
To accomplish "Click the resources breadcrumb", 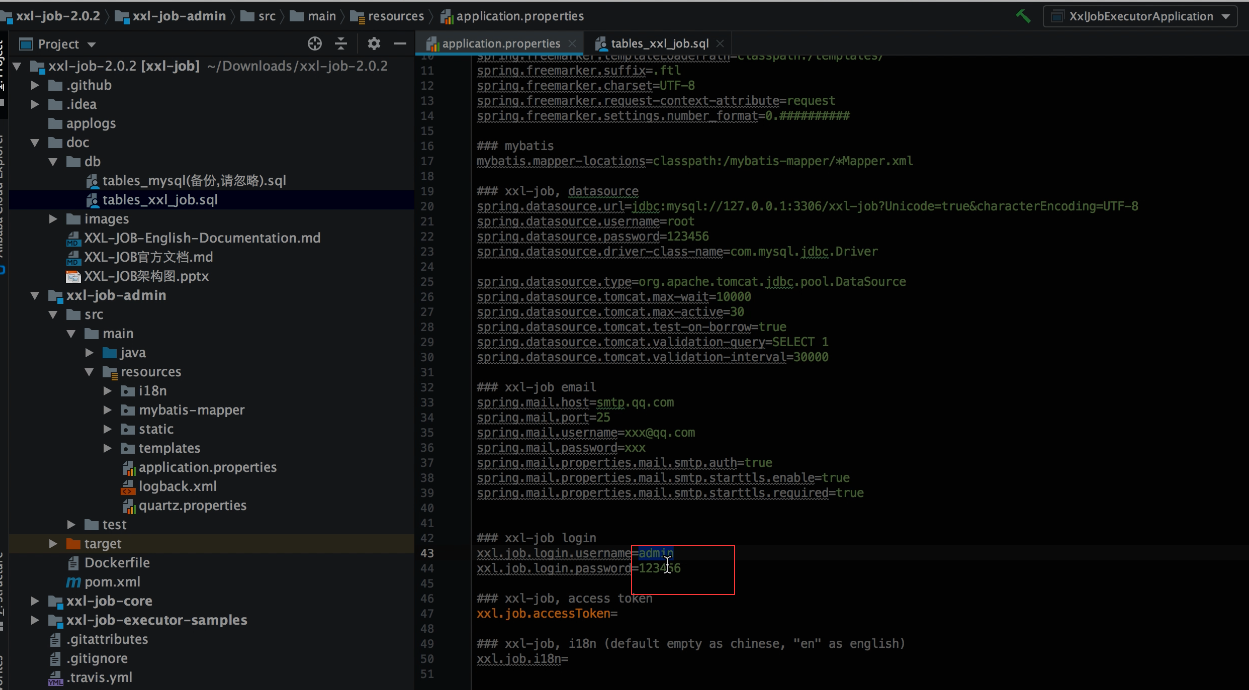I will [387, 16].
